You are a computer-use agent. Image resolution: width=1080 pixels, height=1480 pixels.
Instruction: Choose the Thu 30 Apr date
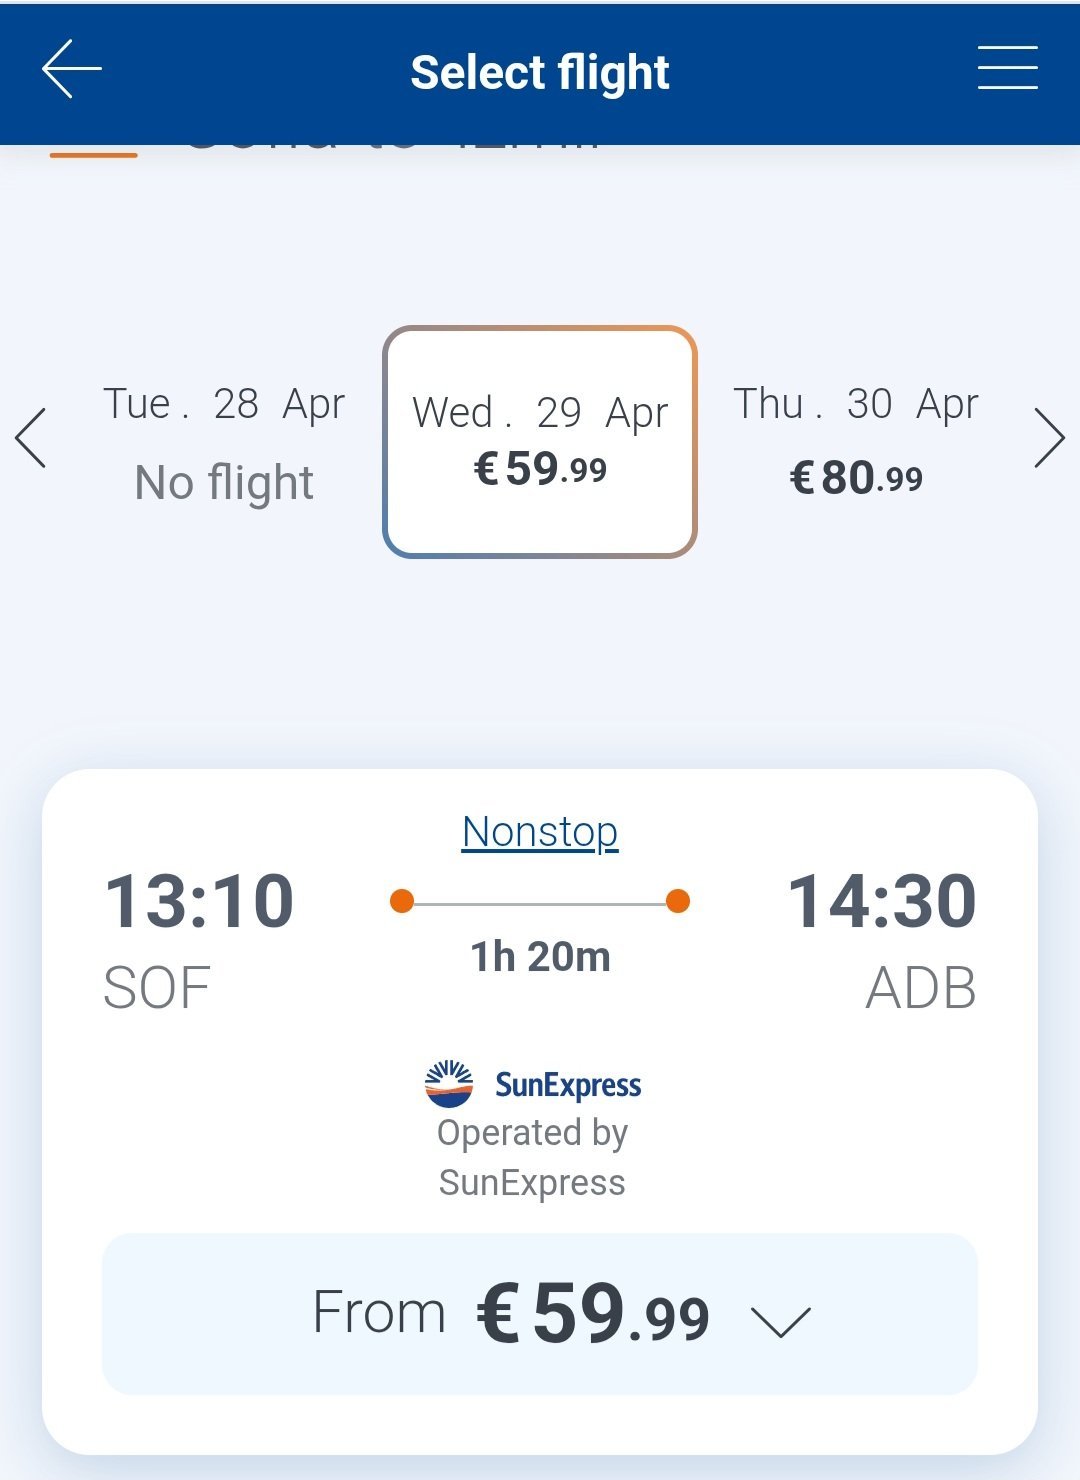point(856,440)
